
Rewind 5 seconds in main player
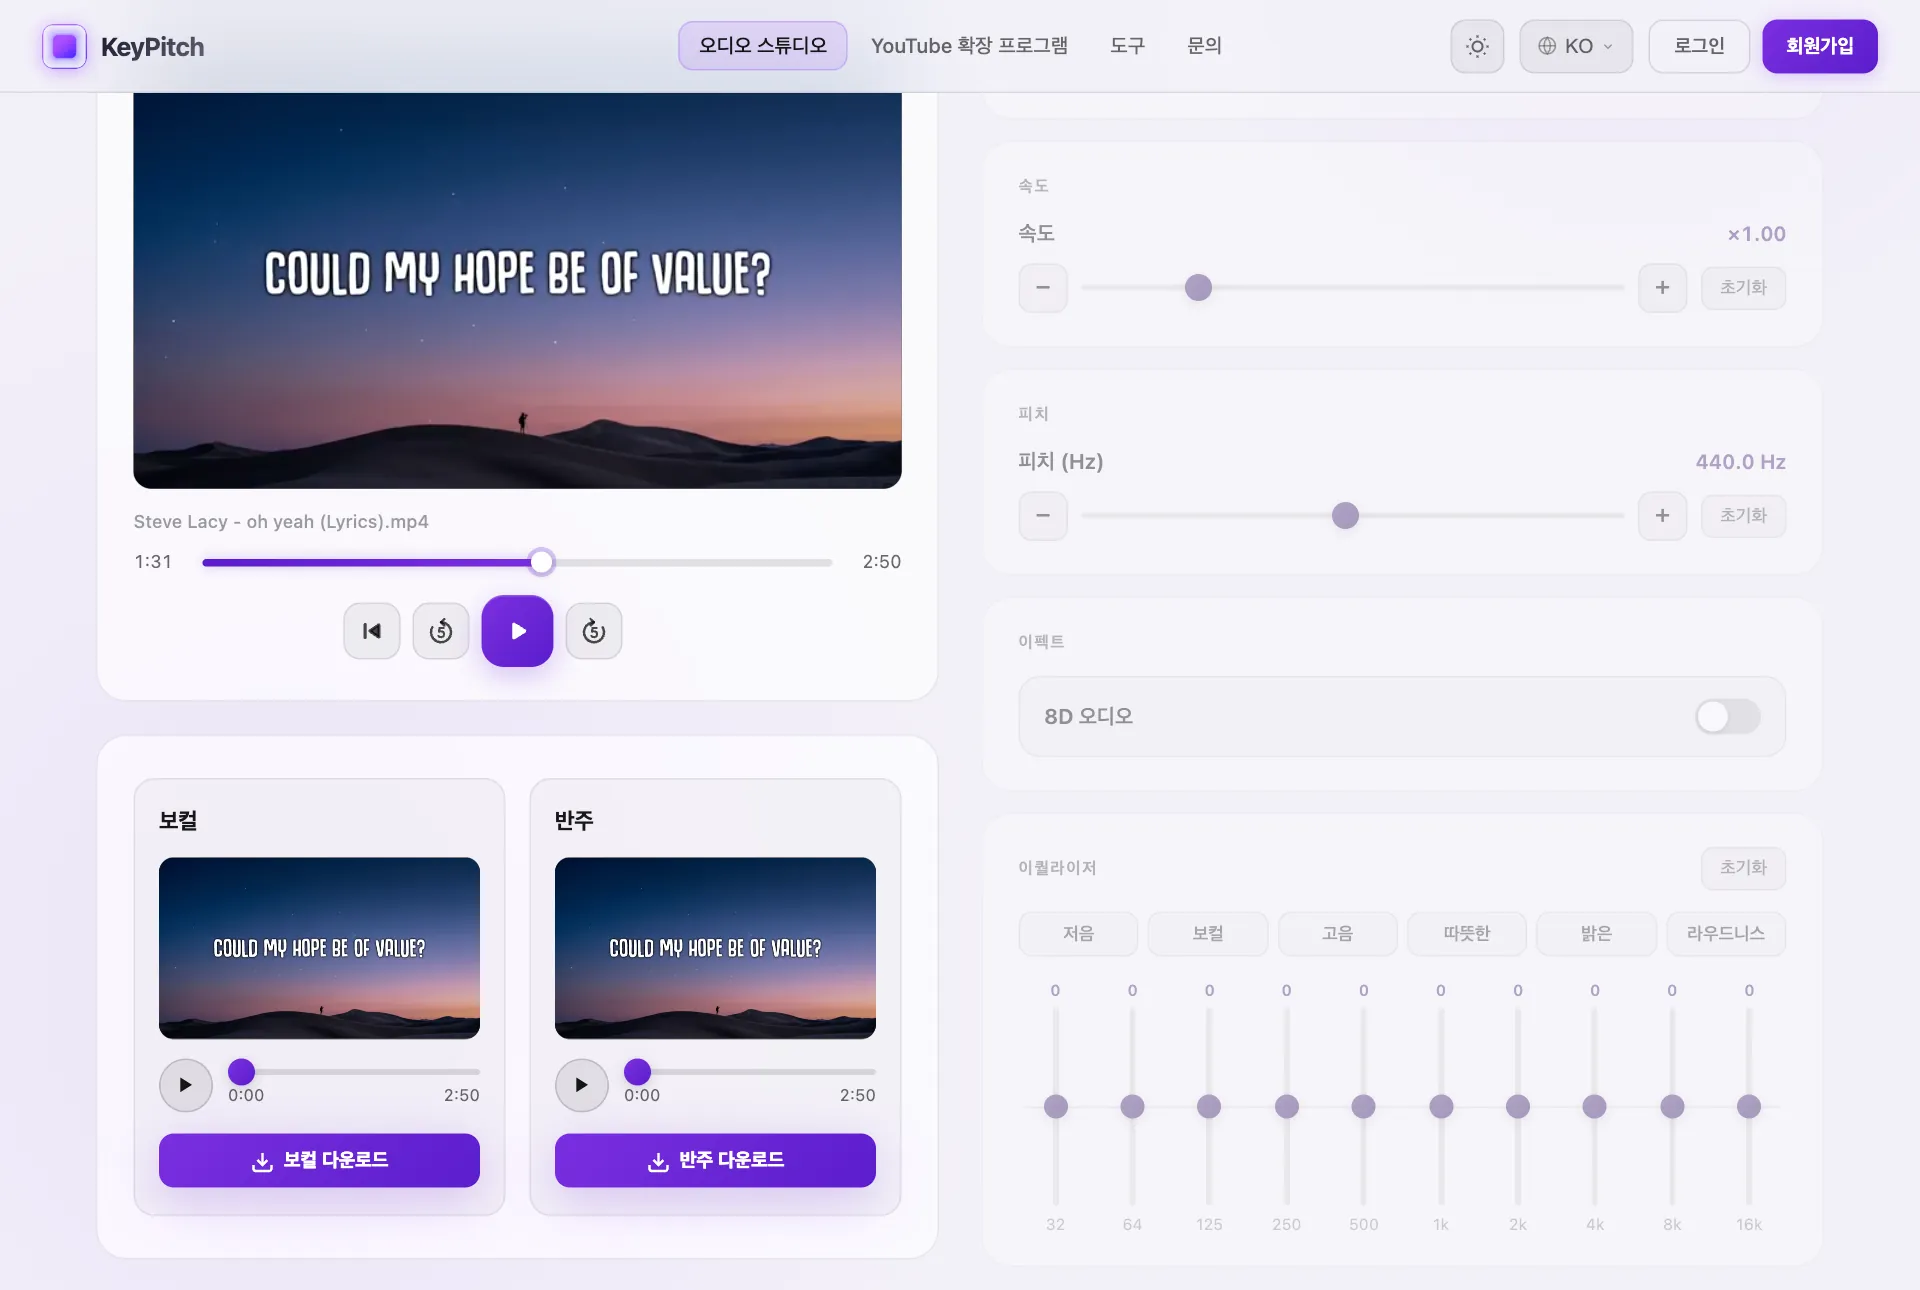point(441,631)
